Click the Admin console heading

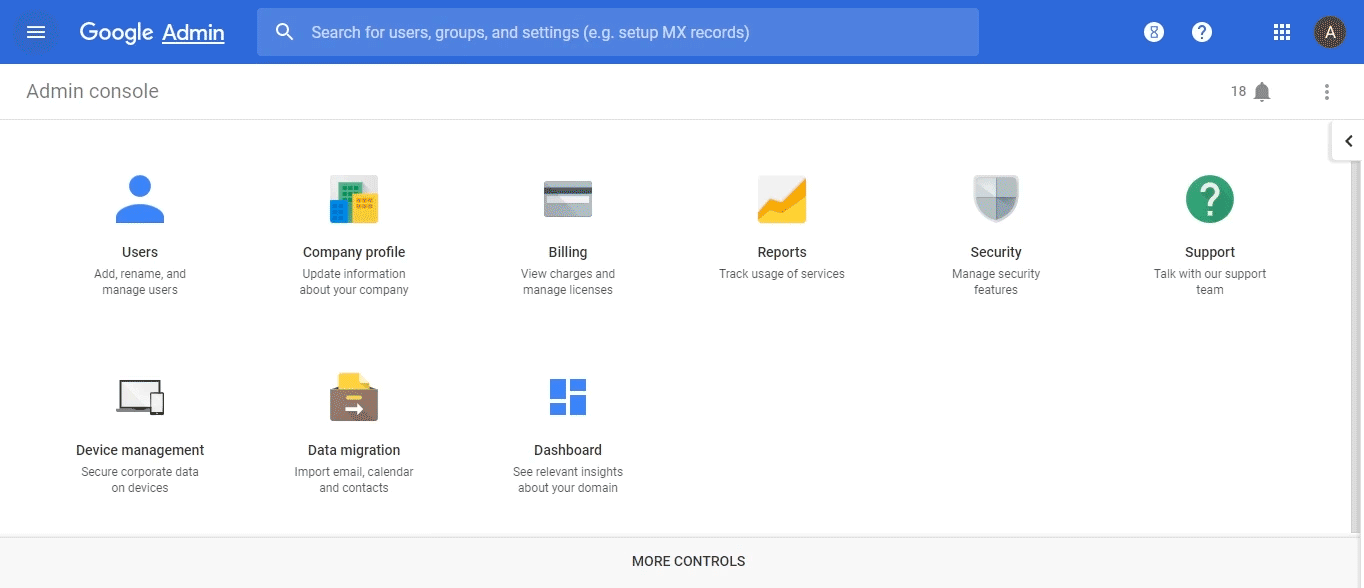coord(93,91)
